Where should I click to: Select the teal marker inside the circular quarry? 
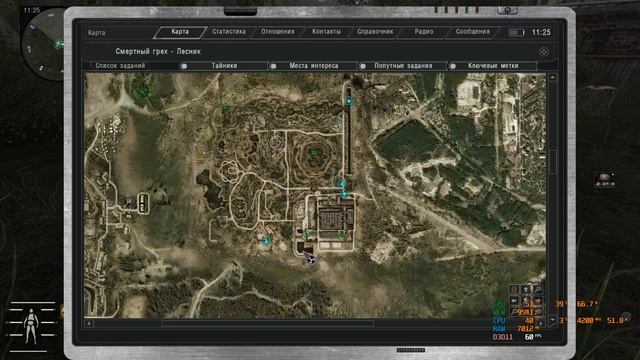(x=313, y=152)
